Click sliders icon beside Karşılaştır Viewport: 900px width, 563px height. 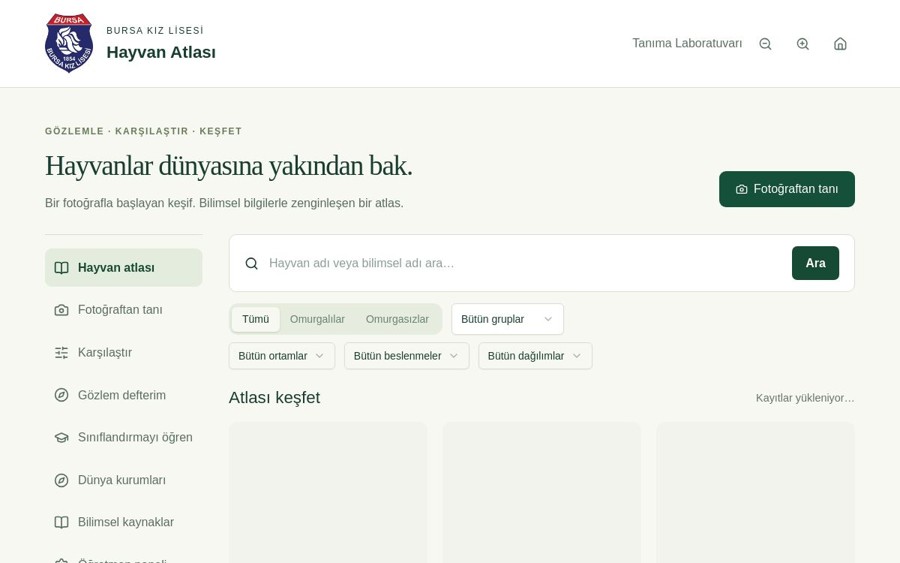61,353
